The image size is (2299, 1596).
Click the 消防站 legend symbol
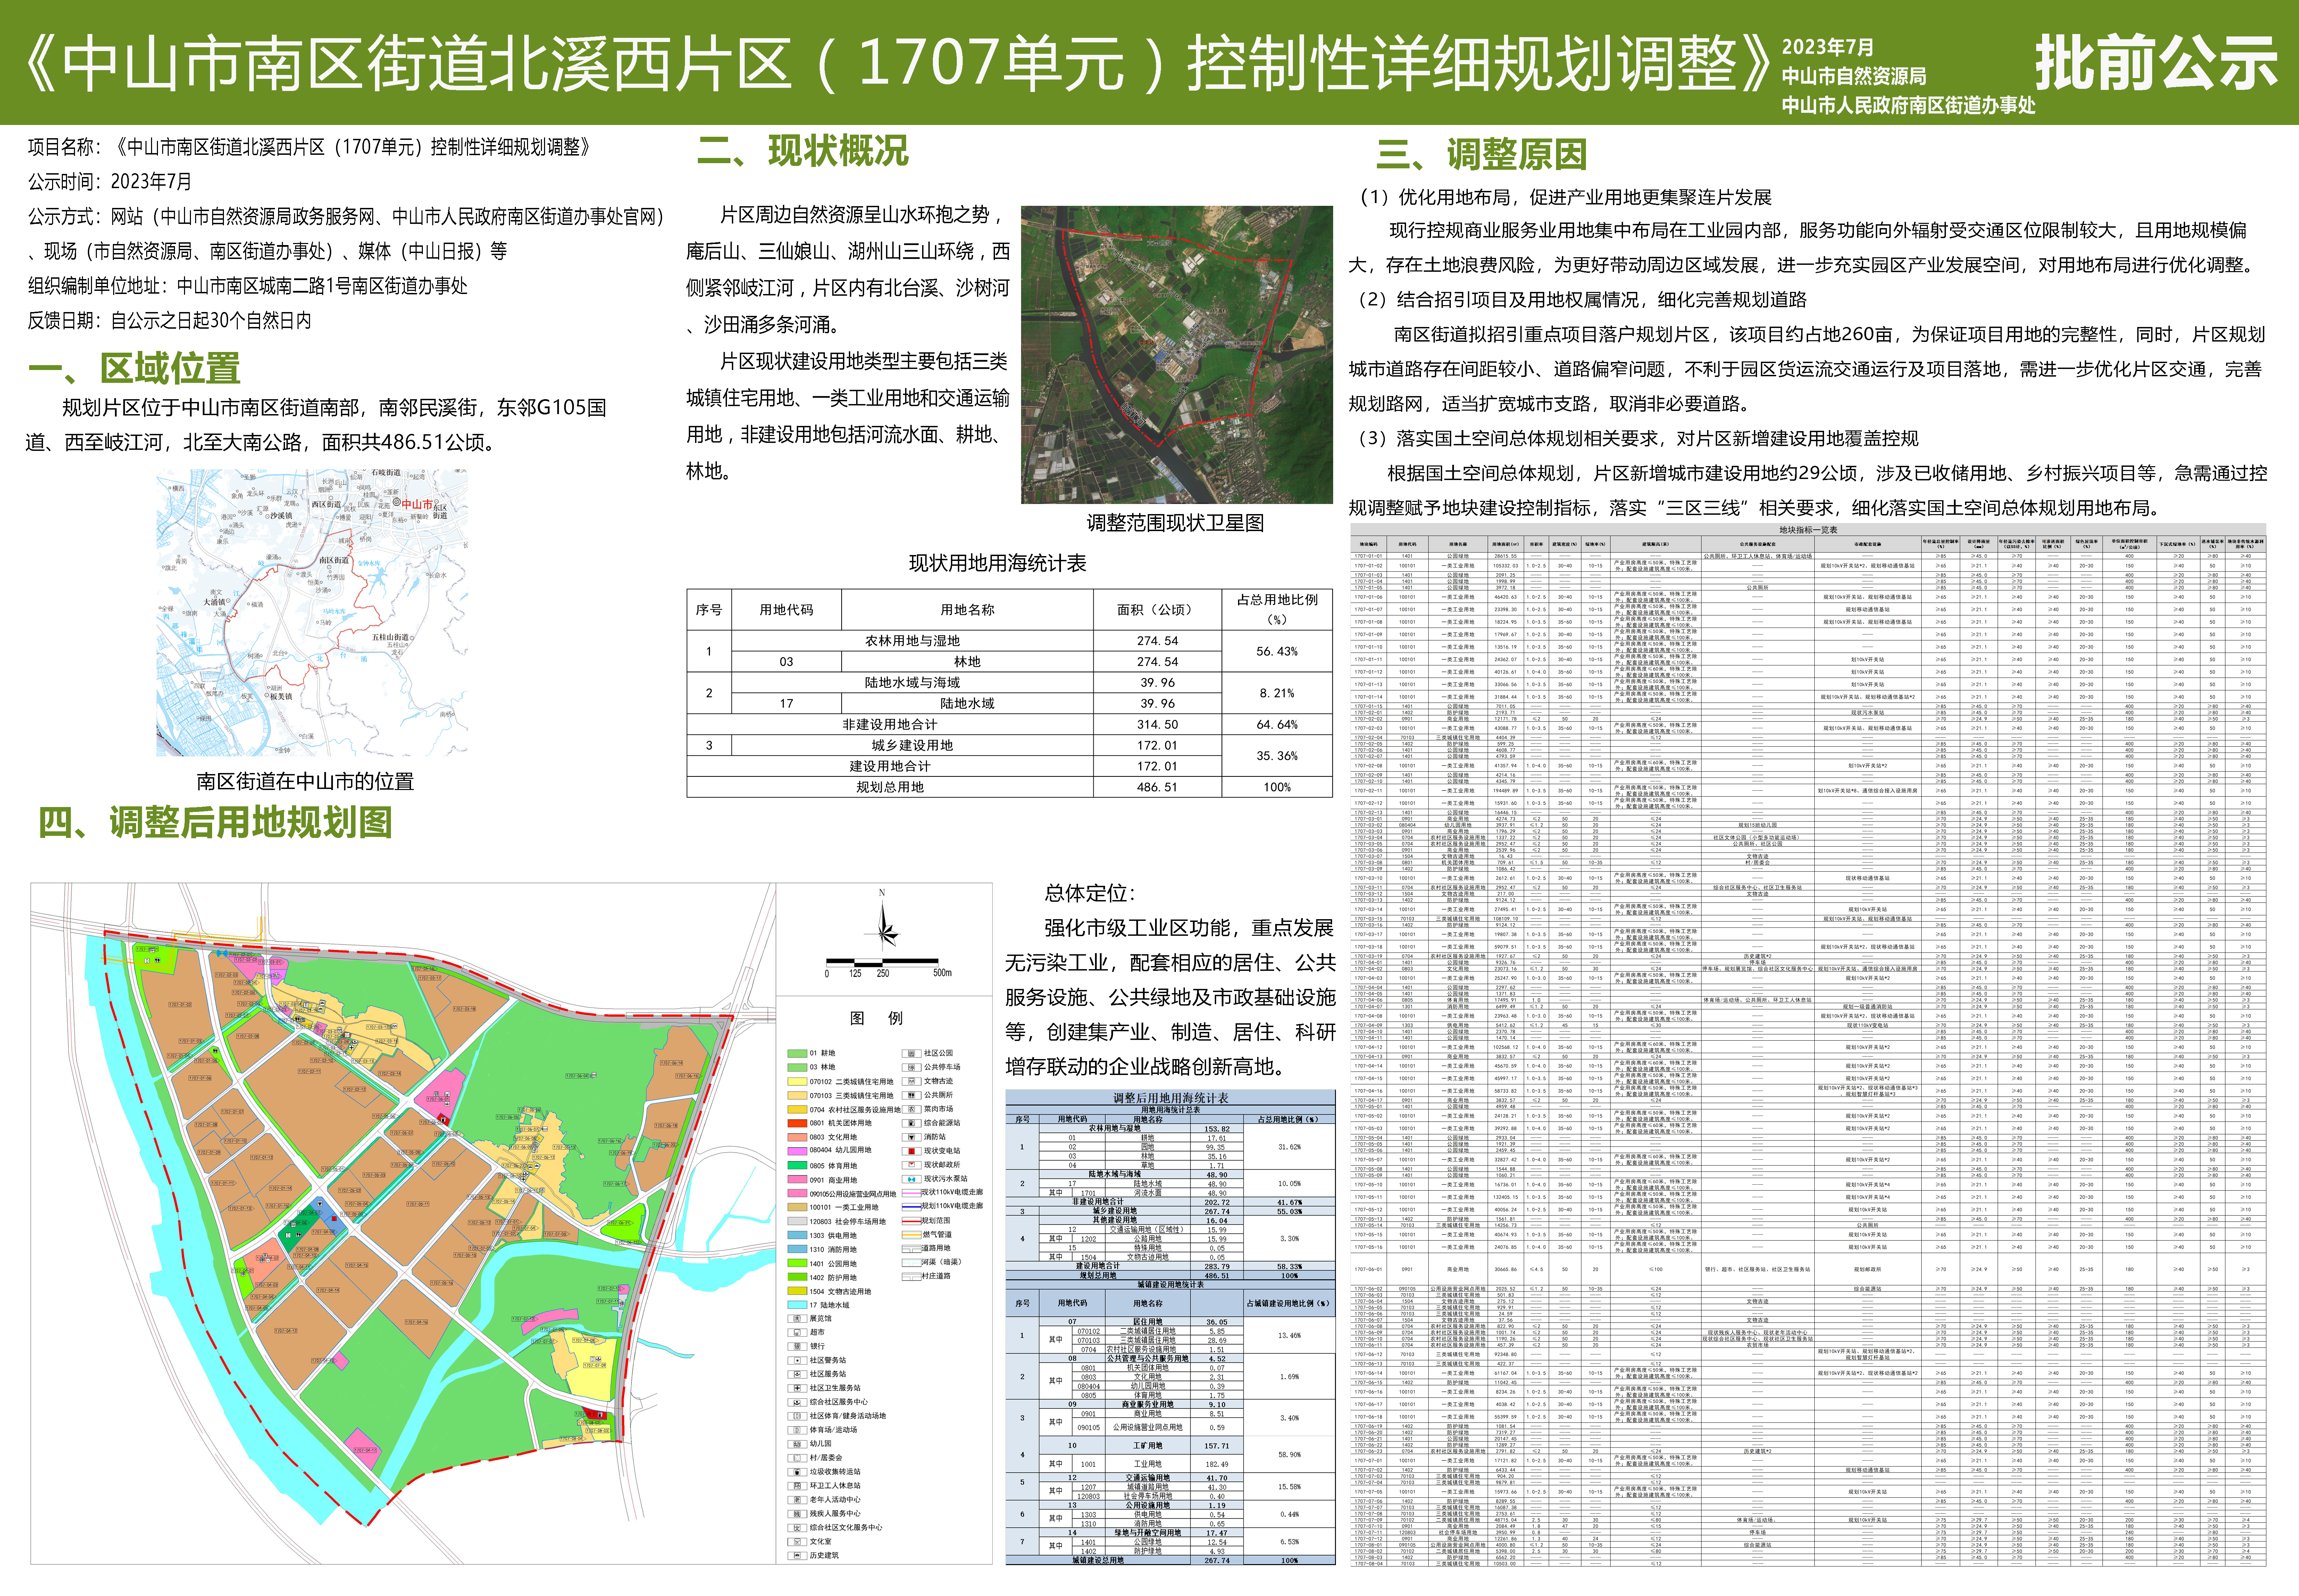(x=912, y=1137)
